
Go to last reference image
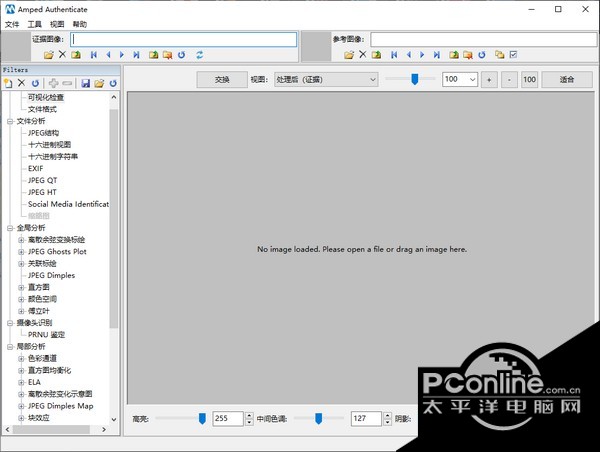pyautogui.click(x=437, y=55)
